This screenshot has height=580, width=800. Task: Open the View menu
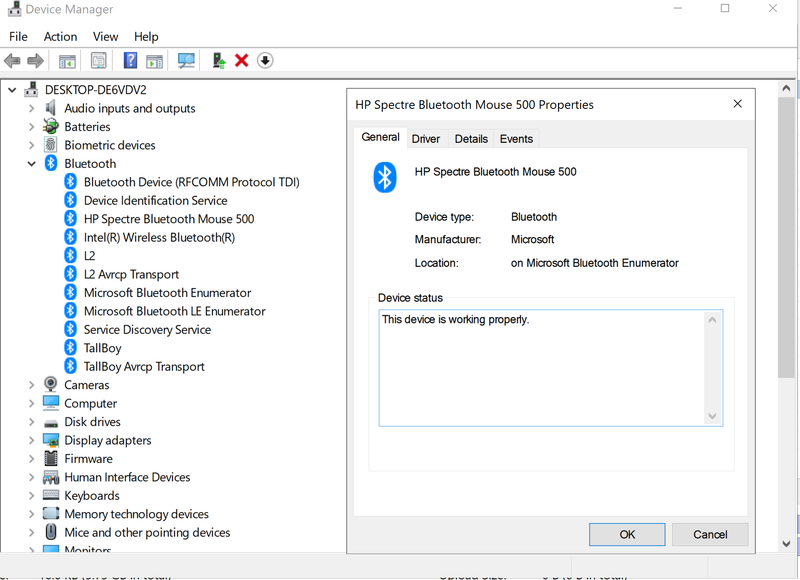106,37
